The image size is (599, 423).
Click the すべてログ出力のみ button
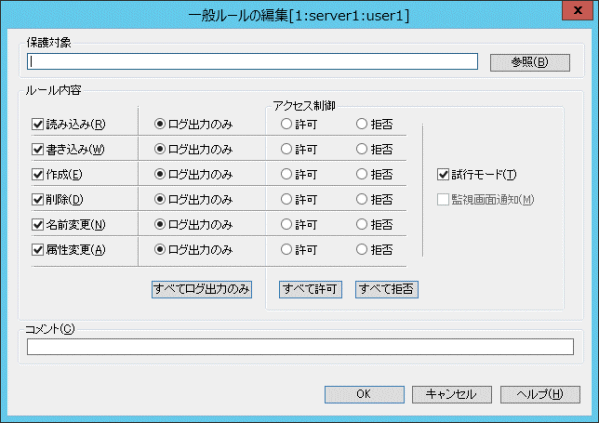201,289
